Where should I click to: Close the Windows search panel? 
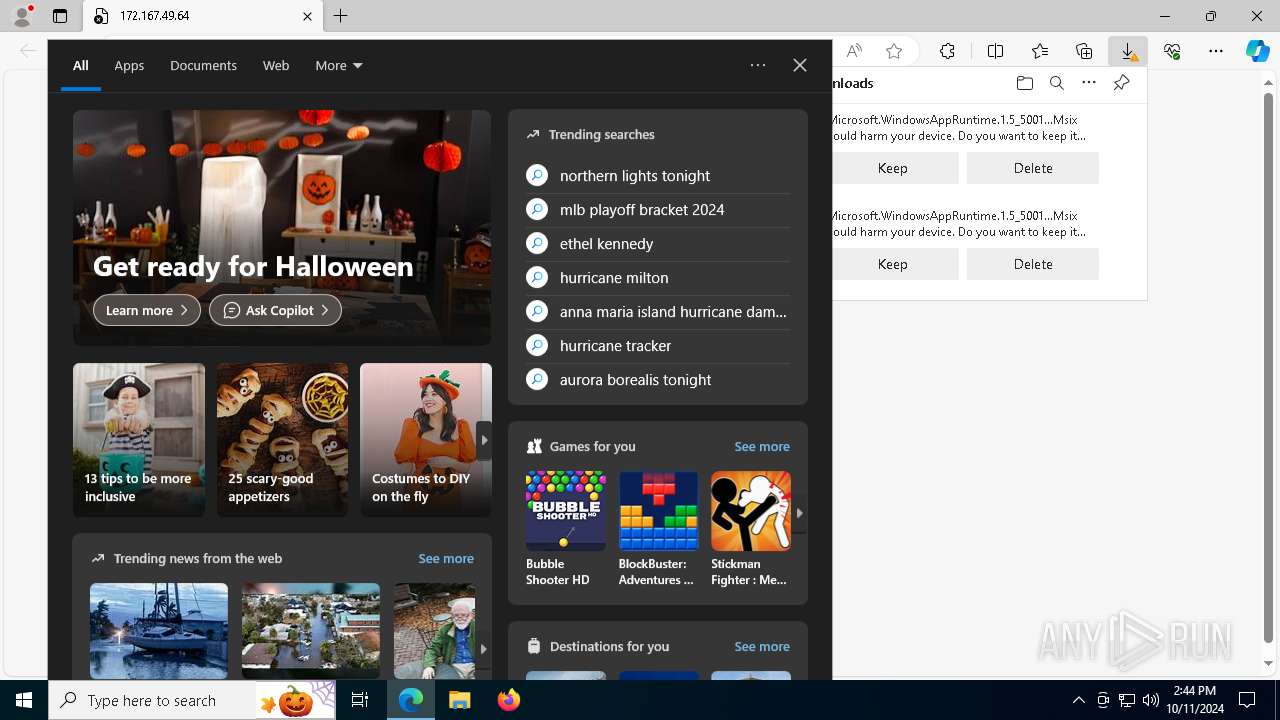[x=800, y=65]
